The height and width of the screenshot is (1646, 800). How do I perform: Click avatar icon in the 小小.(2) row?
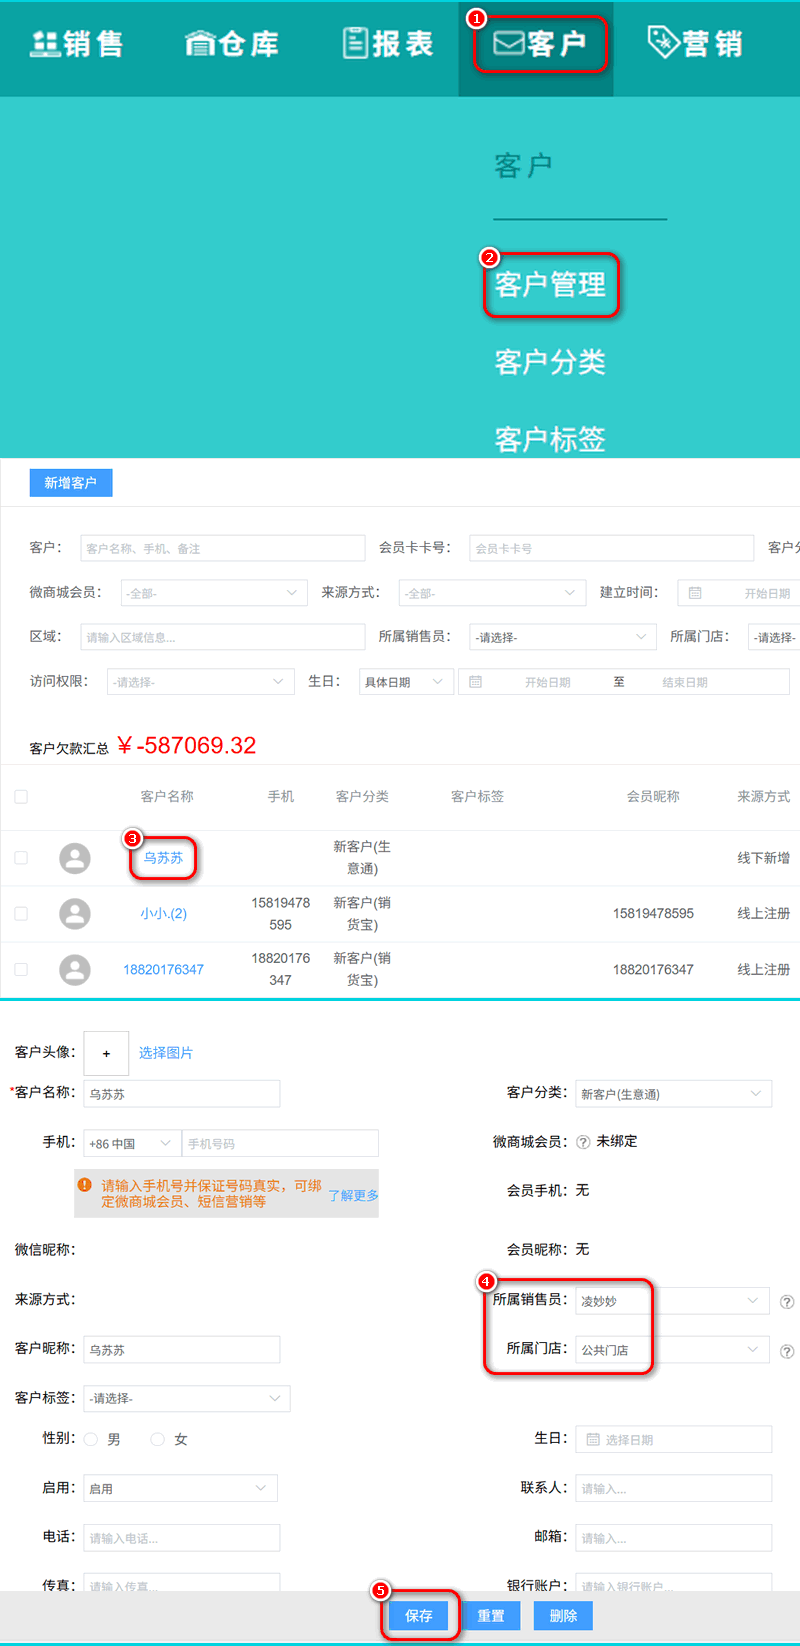tap(75, 913)
